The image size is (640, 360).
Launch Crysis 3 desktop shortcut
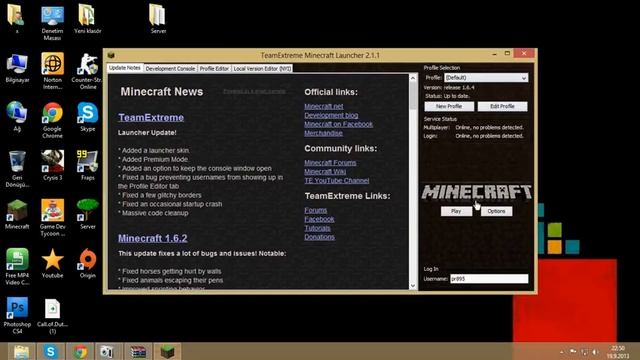[52, 166]
